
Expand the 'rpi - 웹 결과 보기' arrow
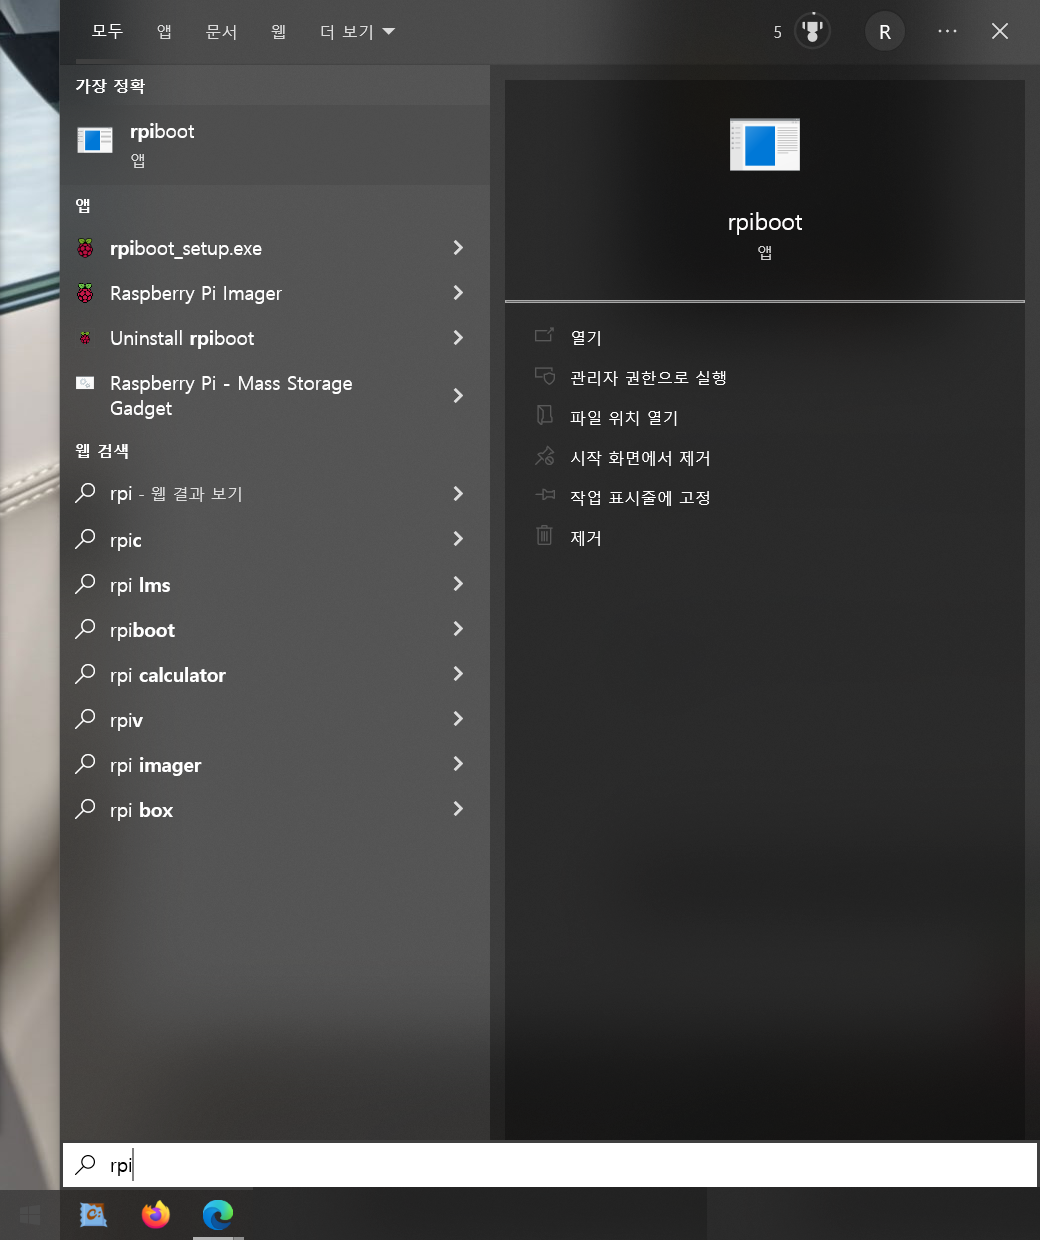[x=458, y=493]
